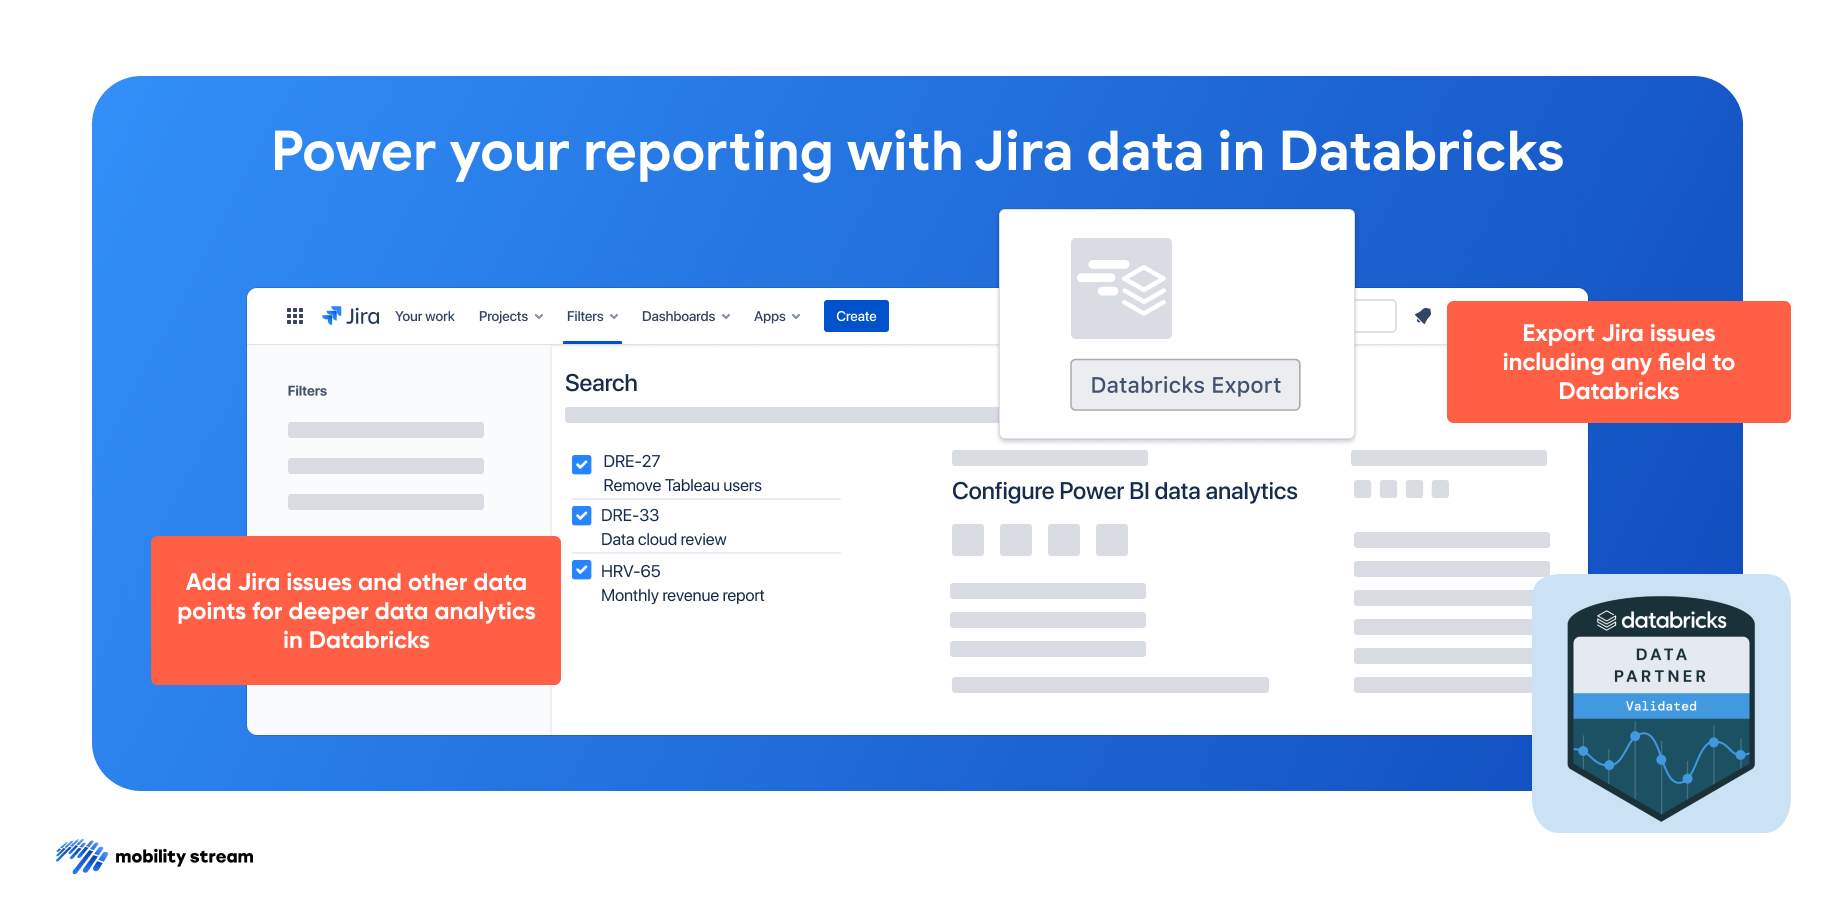
Task: Toggle the HRV-65 Monthly revenue report checkbox
Action: point(581,570)
